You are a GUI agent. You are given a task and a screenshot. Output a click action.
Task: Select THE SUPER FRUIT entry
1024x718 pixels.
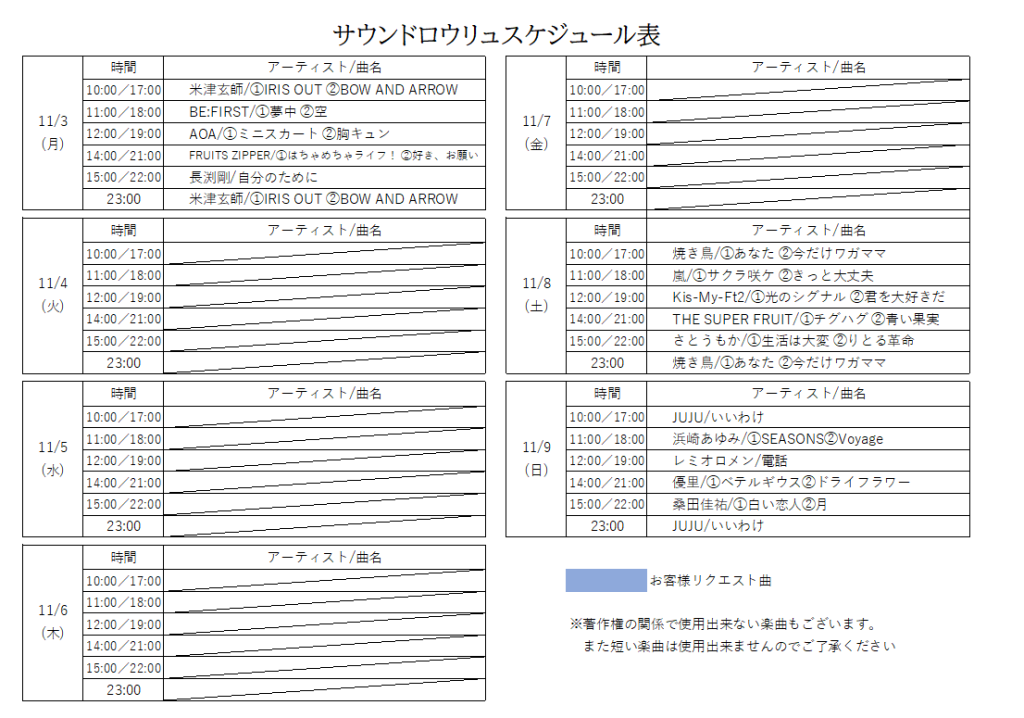coord(805,319)
